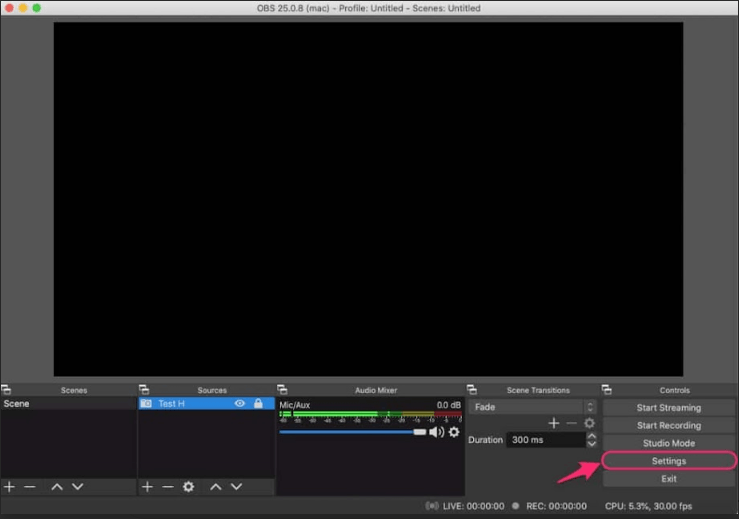Click the Exit button
739x519 pixels.
tap(669, 479)
